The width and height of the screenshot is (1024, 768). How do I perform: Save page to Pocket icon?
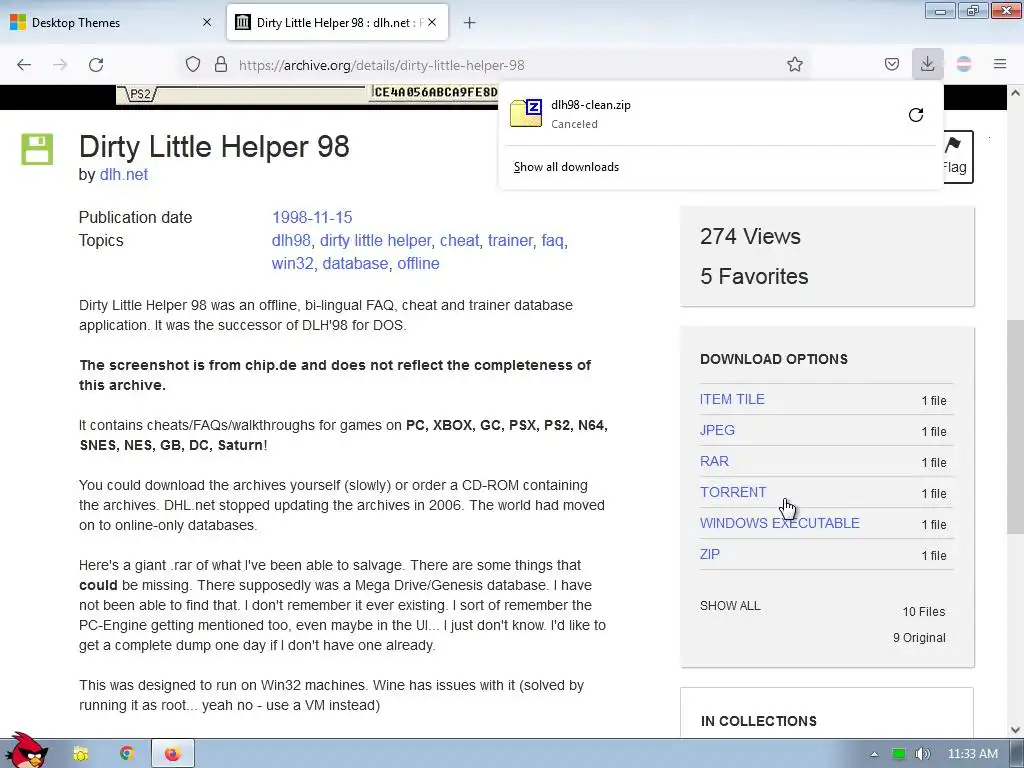click(x=892, y=64)
